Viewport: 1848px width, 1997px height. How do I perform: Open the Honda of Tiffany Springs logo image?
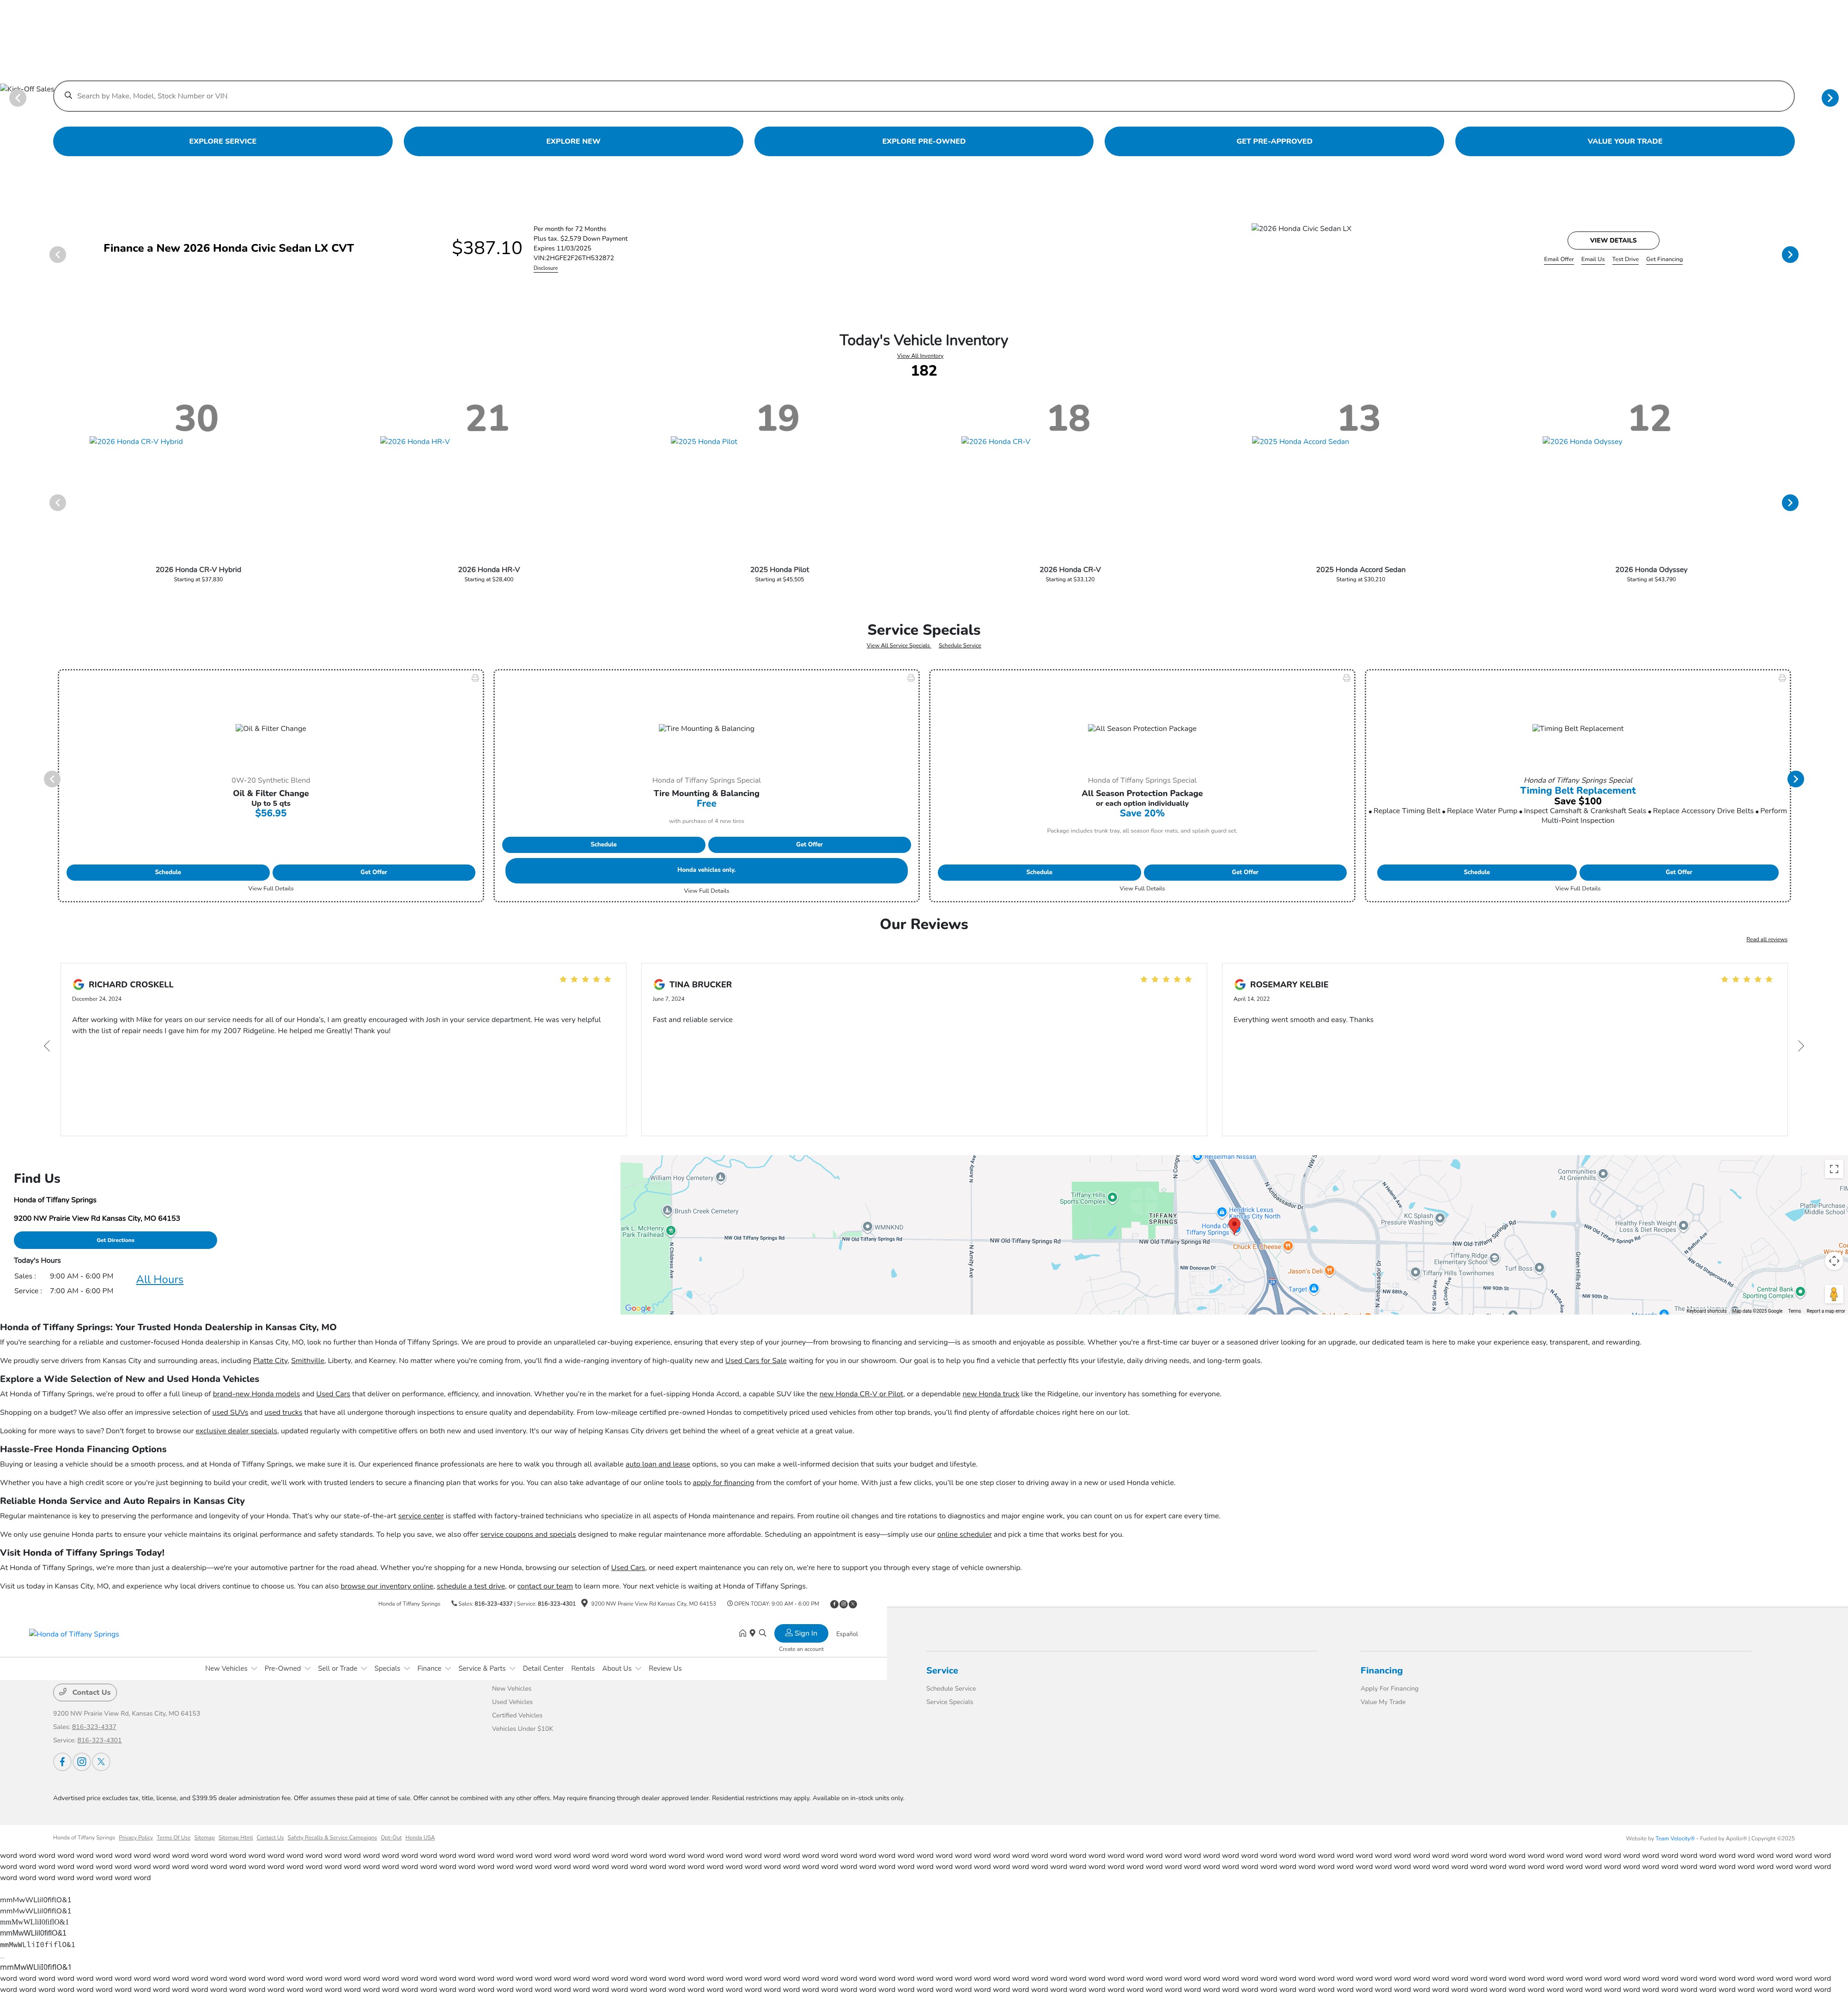coord(74,1634)
